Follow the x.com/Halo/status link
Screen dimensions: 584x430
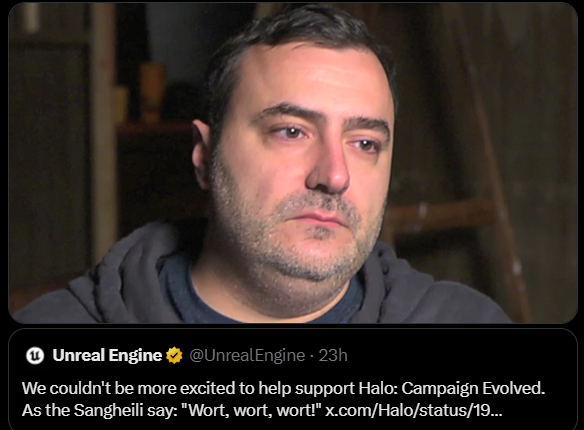[x=414, y=410]
